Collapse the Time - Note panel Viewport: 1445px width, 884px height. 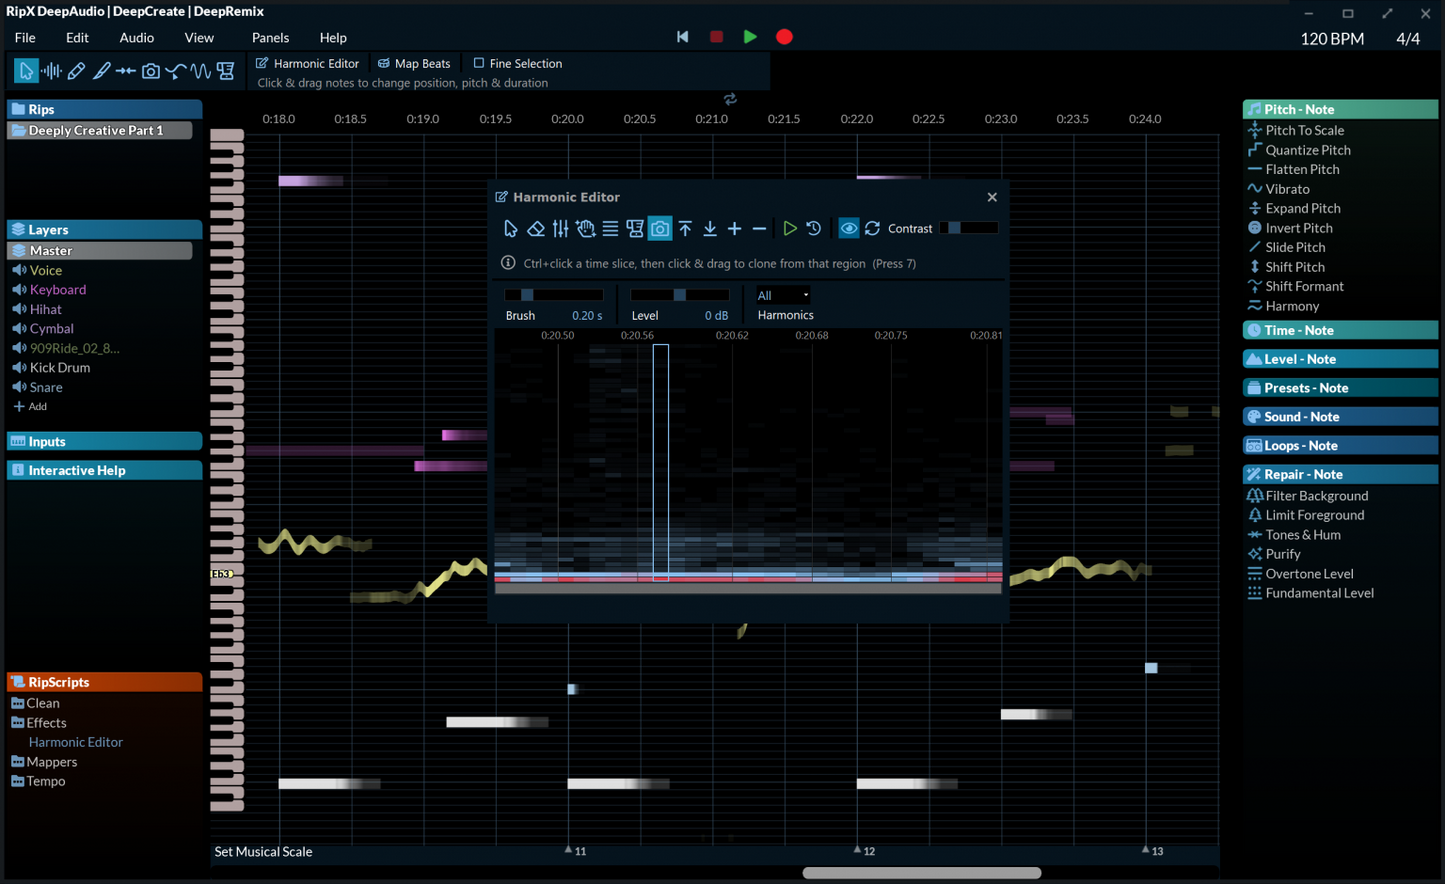tap(1339, 329)
